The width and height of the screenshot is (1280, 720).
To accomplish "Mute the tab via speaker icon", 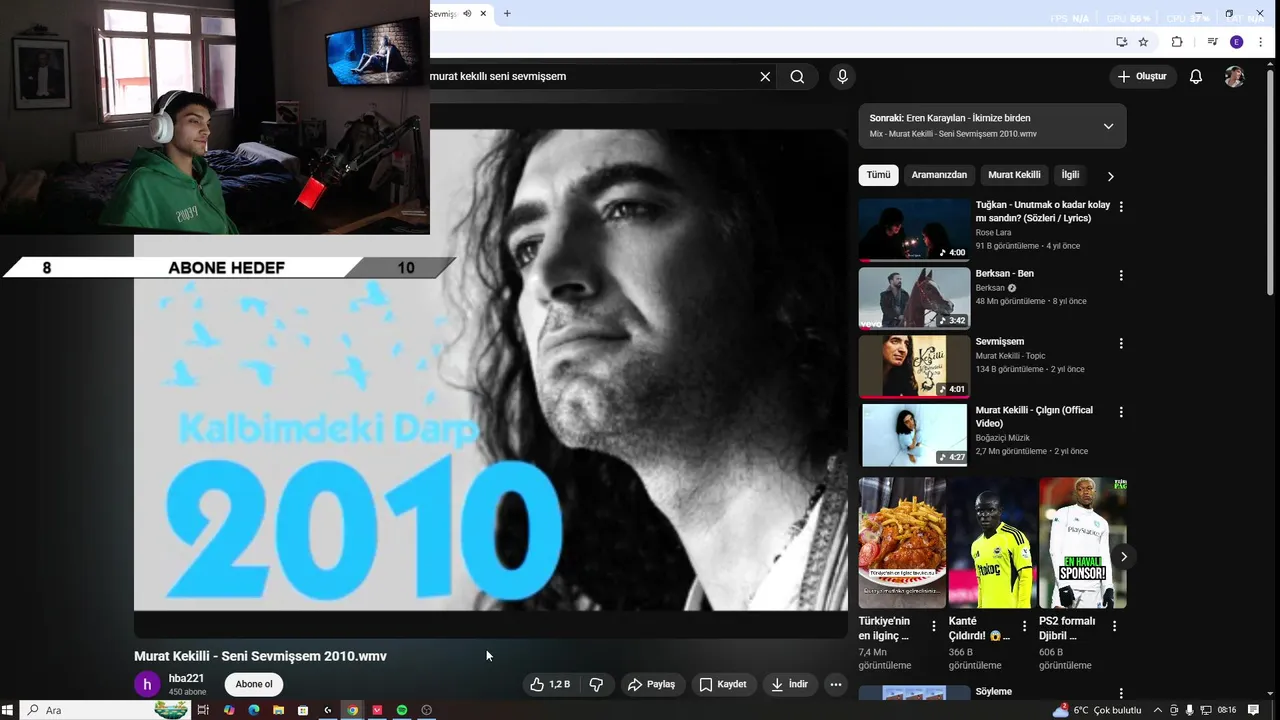I will (467, 13).
